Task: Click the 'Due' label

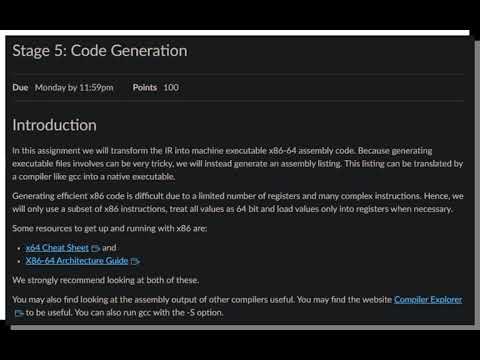Action: 20,87
